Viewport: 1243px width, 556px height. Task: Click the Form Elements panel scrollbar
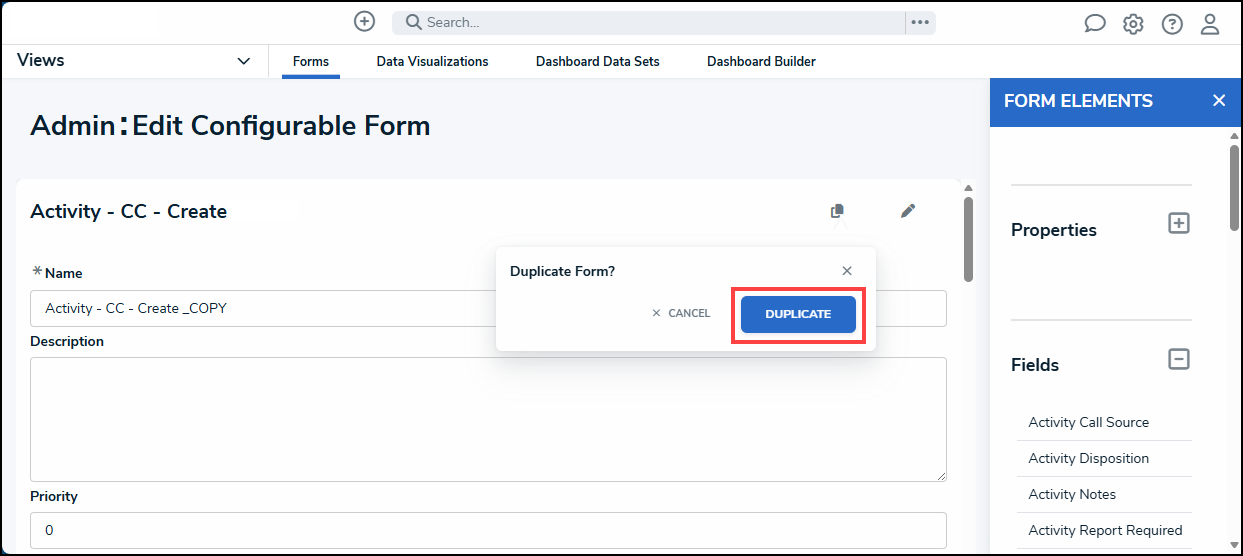coord(1234,190)
